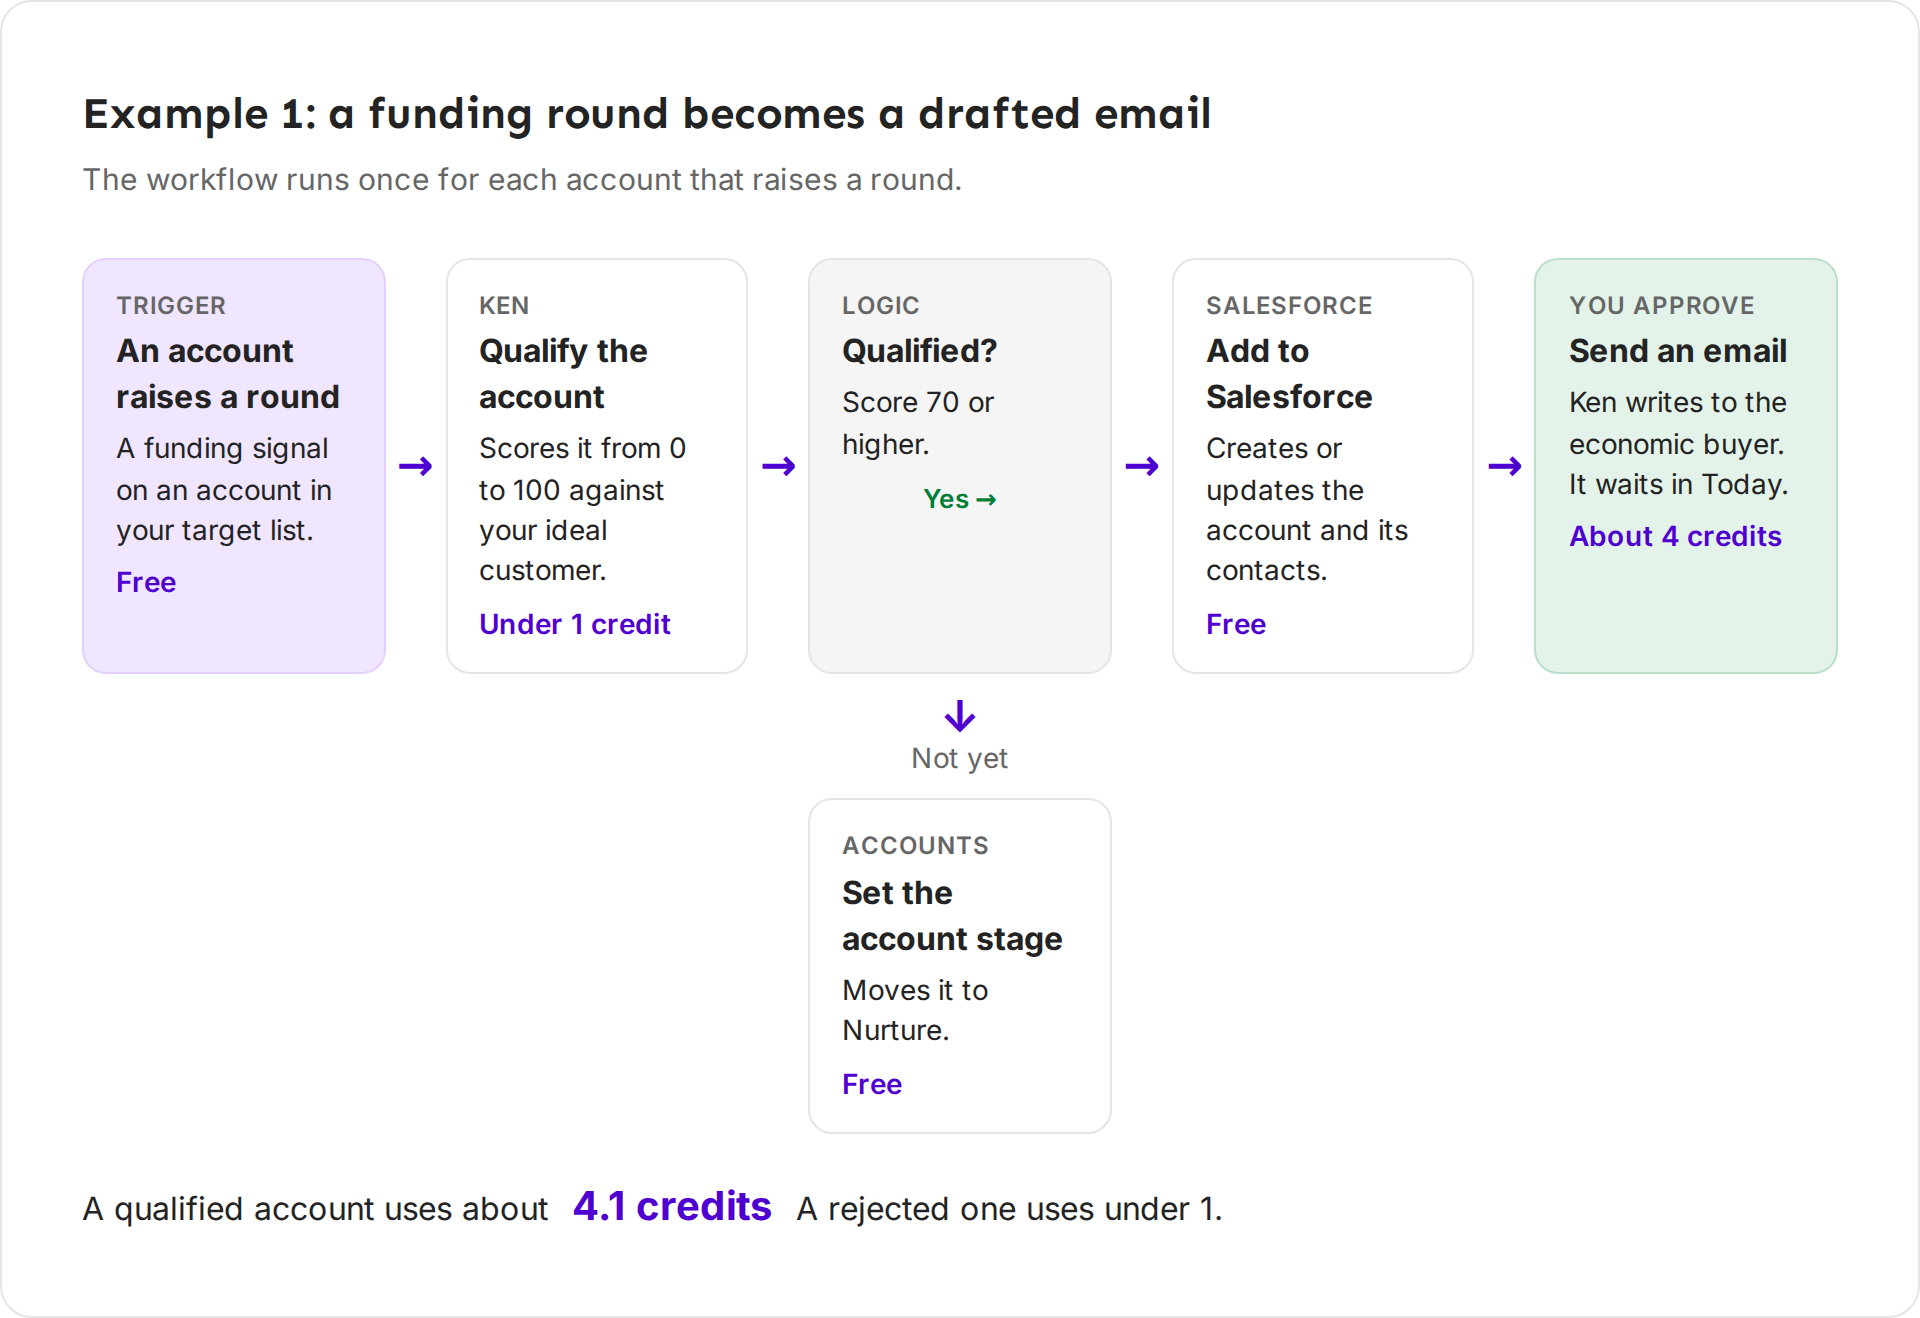This screenshot has height=1318, width=1920.
Task: Click 'Moves it to Nurture.' description
Action: pyautogui.click(x=915, y=1010)
